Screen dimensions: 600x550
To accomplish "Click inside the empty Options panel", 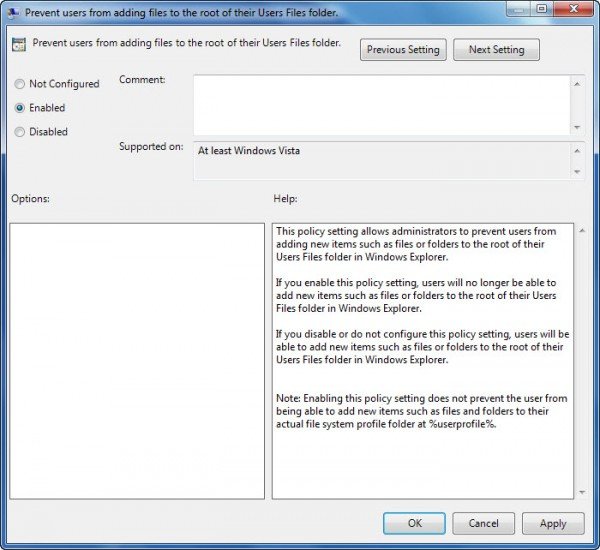I will pyautogui.click(x=137, y=361).
